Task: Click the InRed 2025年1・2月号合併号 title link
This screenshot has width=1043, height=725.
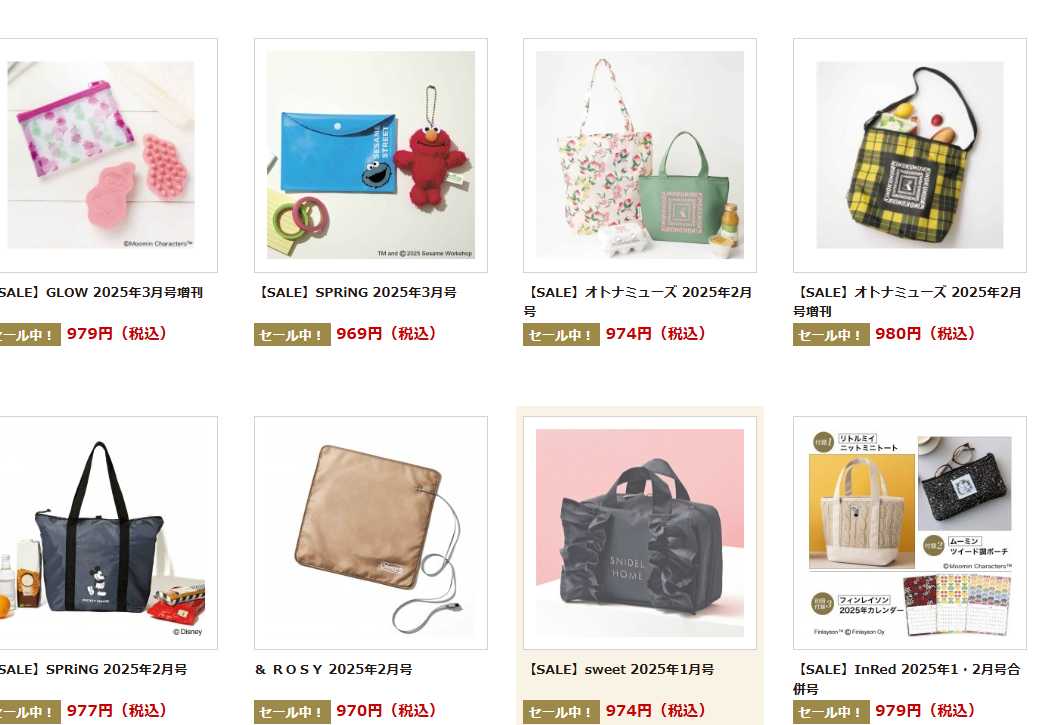Action: [x=907, y=678]
